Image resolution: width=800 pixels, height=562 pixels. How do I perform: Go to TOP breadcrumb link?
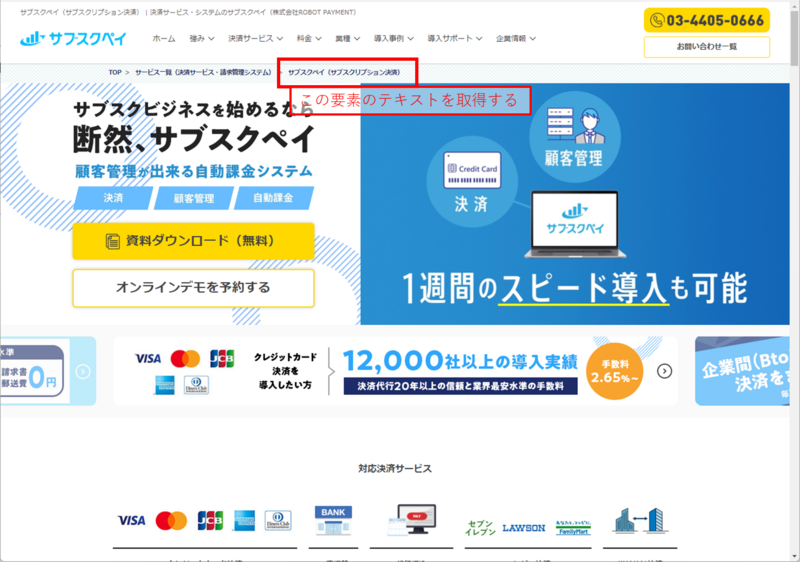pos(115,72)
